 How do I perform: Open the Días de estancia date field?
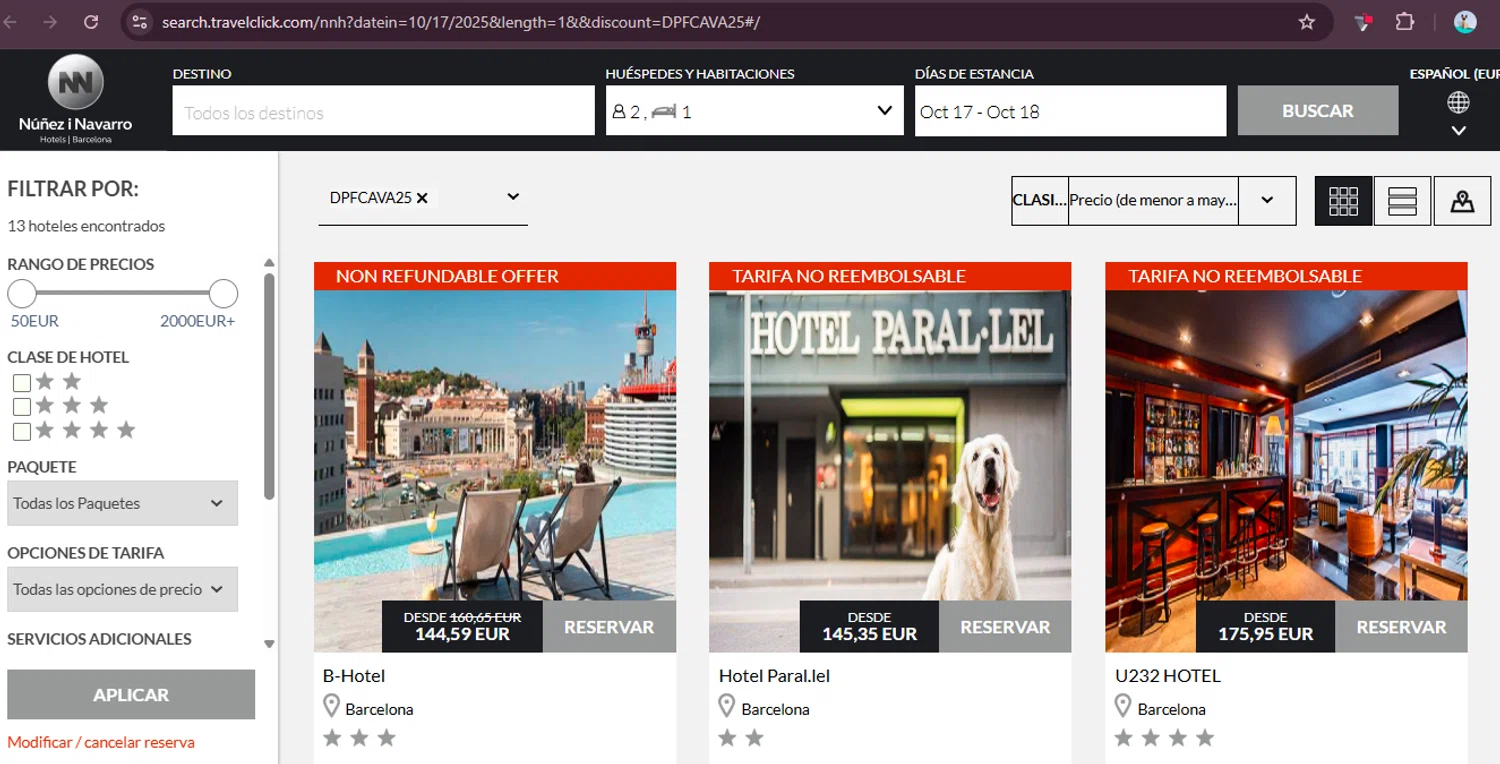click(1070, 111)
